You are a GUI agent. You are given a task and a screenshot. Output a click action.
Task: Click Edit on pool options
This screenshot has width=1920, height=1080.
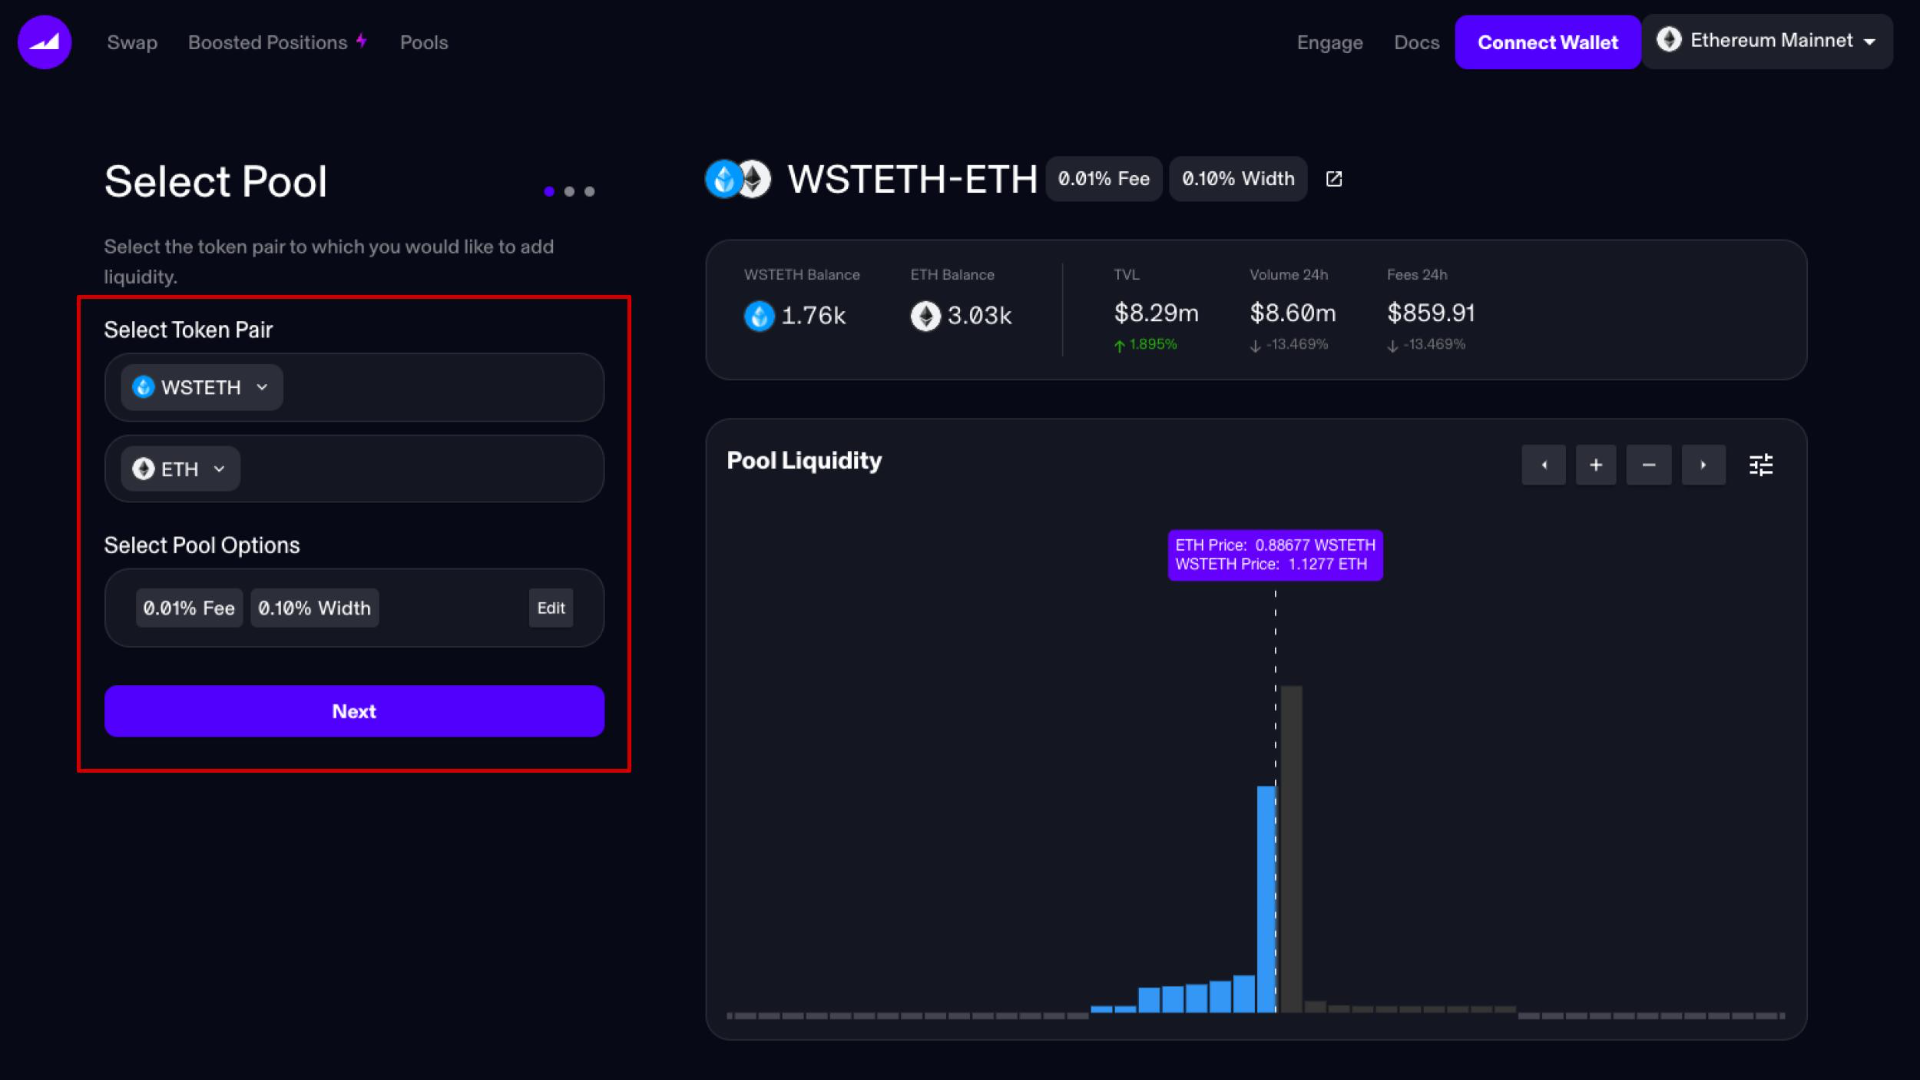tap(551, 608)
